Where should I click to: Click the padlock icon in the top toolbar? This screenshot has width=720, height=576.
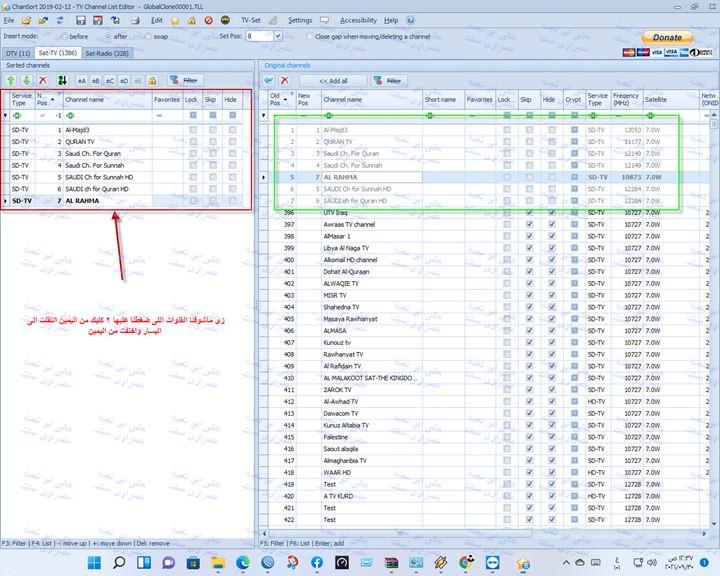[x=191, y=21]
